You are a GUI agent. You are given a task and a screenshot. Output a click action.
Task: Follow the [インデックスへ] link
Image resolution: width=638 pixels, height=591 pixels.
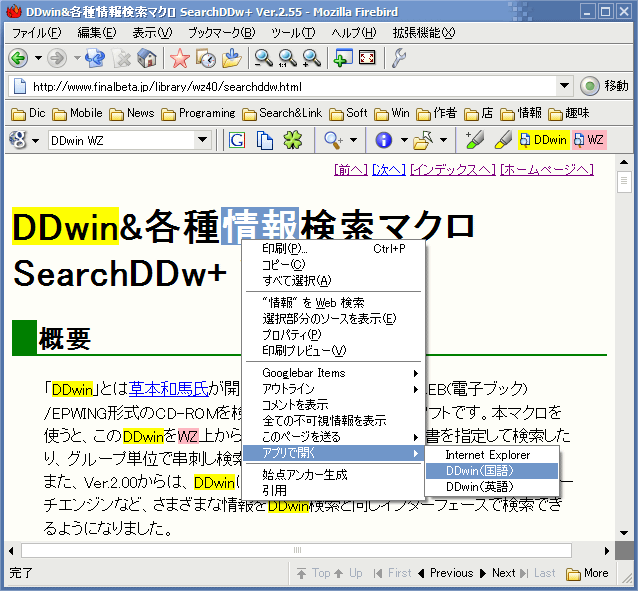[x=452, y=170]
